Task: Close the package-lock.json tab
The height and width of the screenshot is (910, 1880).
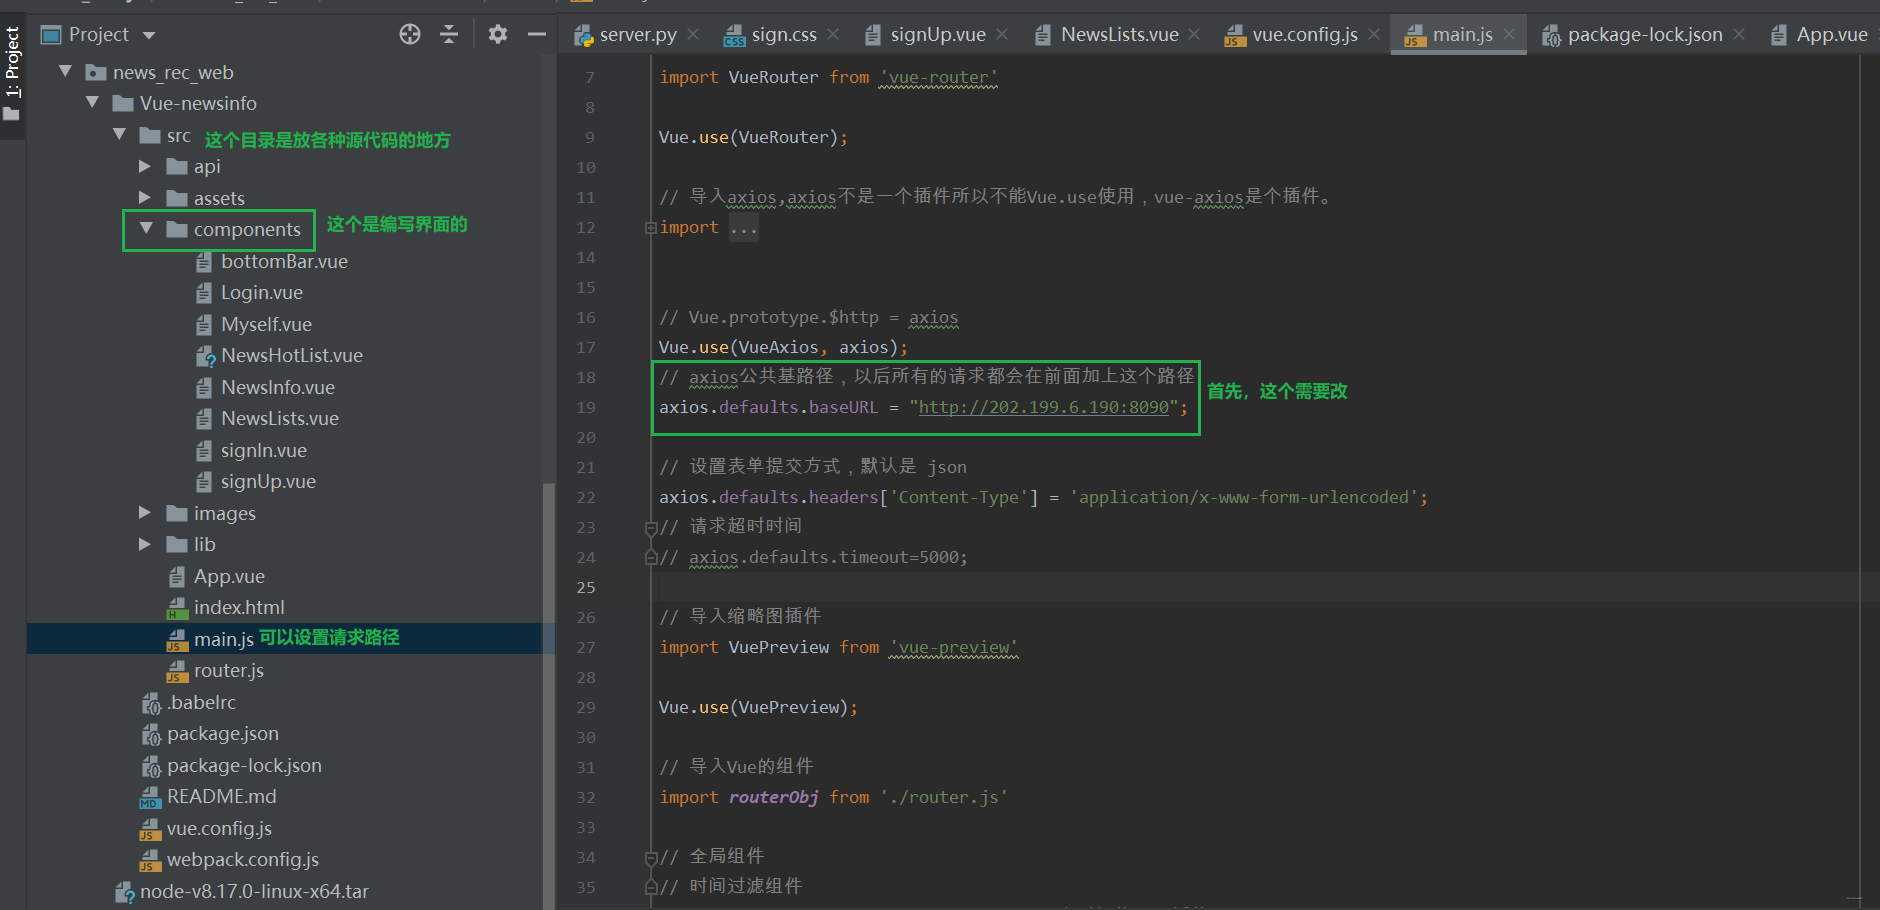Action: click(1739, 34)
